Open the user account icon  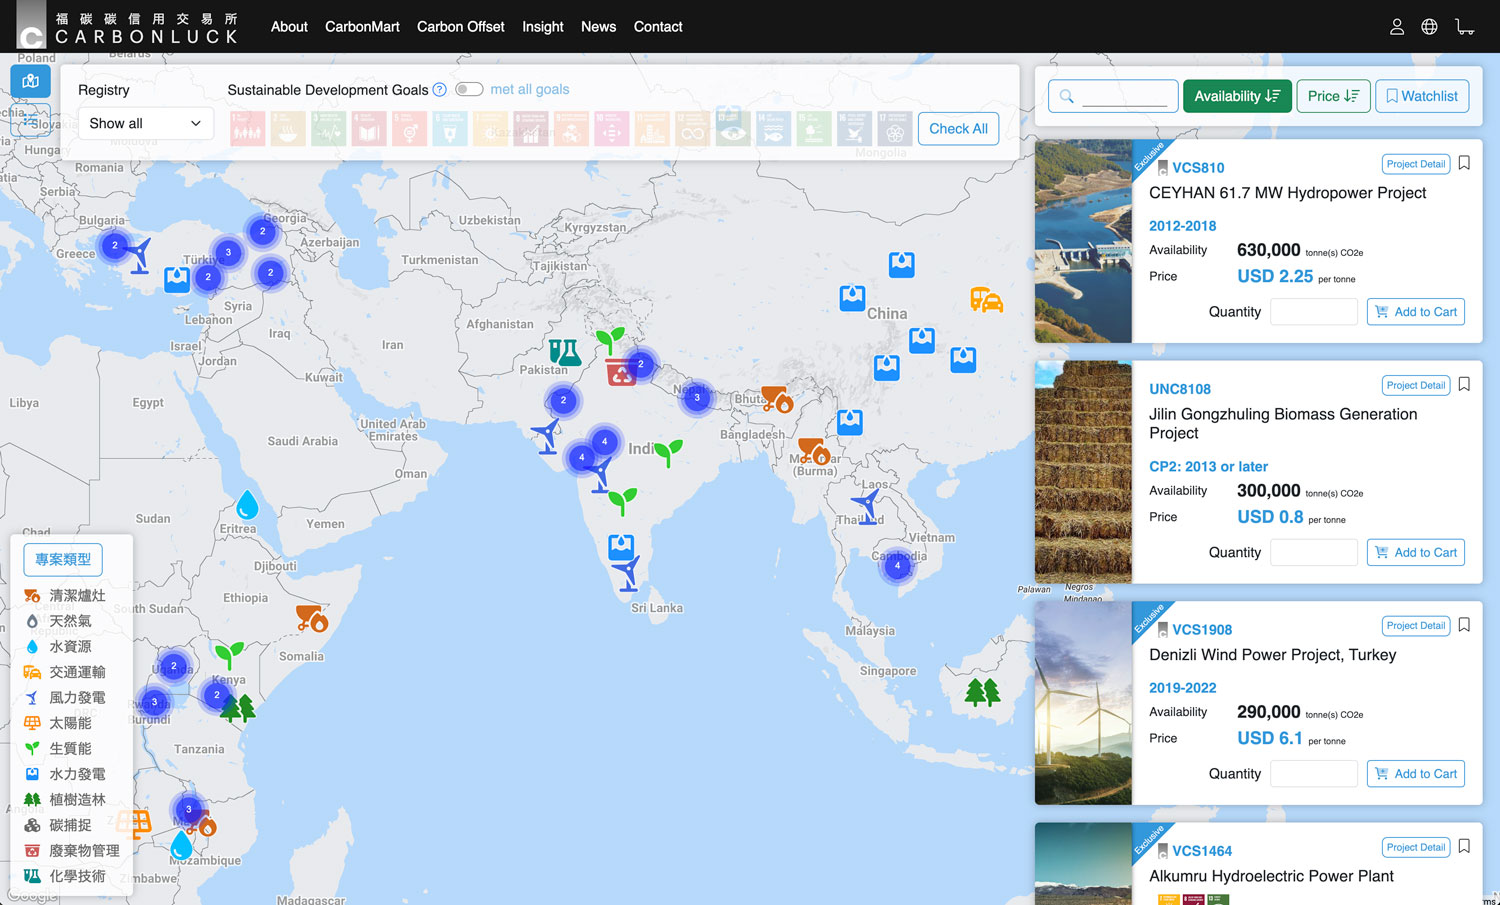tap(1397, 27)
